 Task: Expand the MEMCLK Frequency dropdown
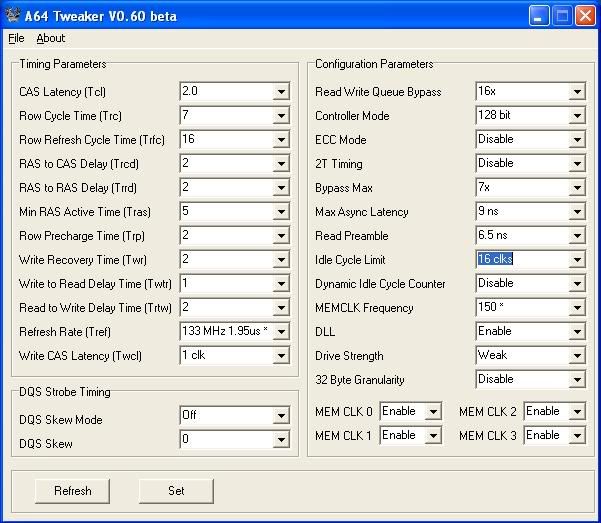577,308
